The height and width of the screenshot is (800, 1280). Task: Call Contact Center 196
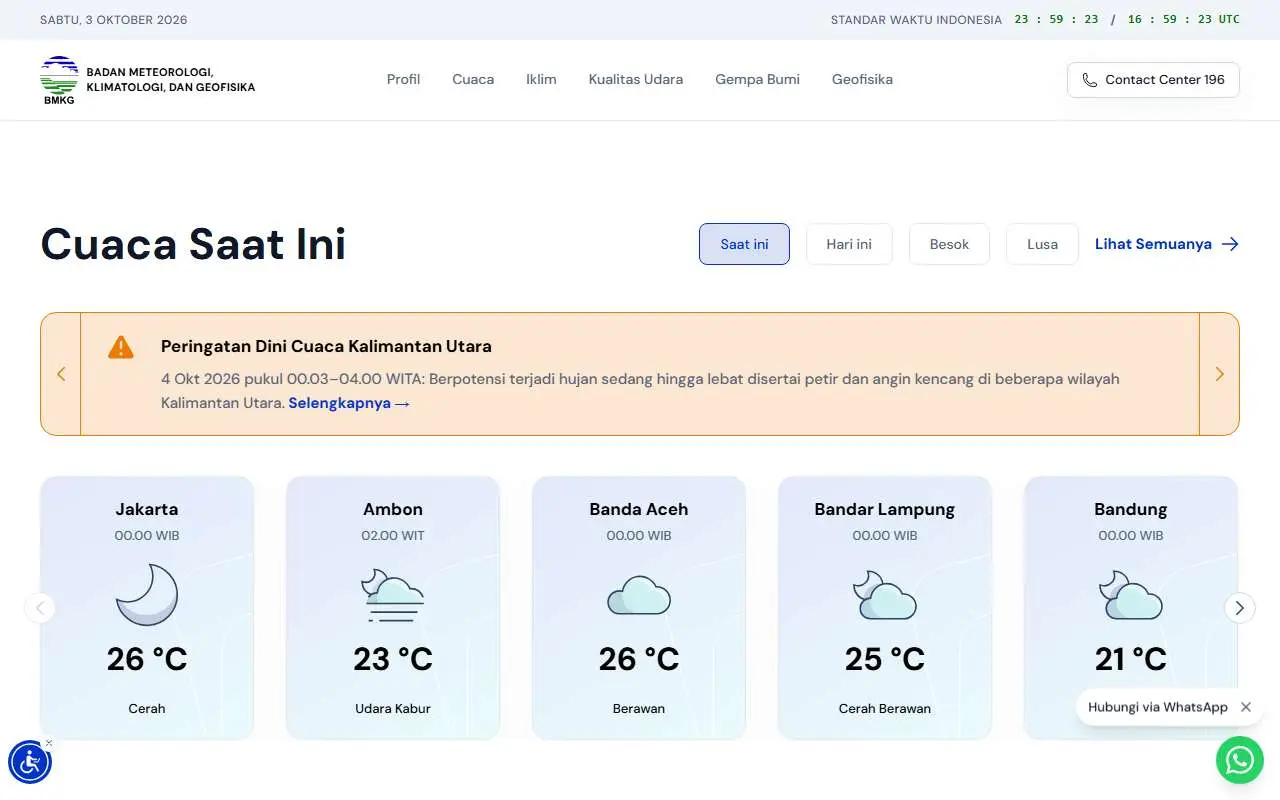point(1153,80)
